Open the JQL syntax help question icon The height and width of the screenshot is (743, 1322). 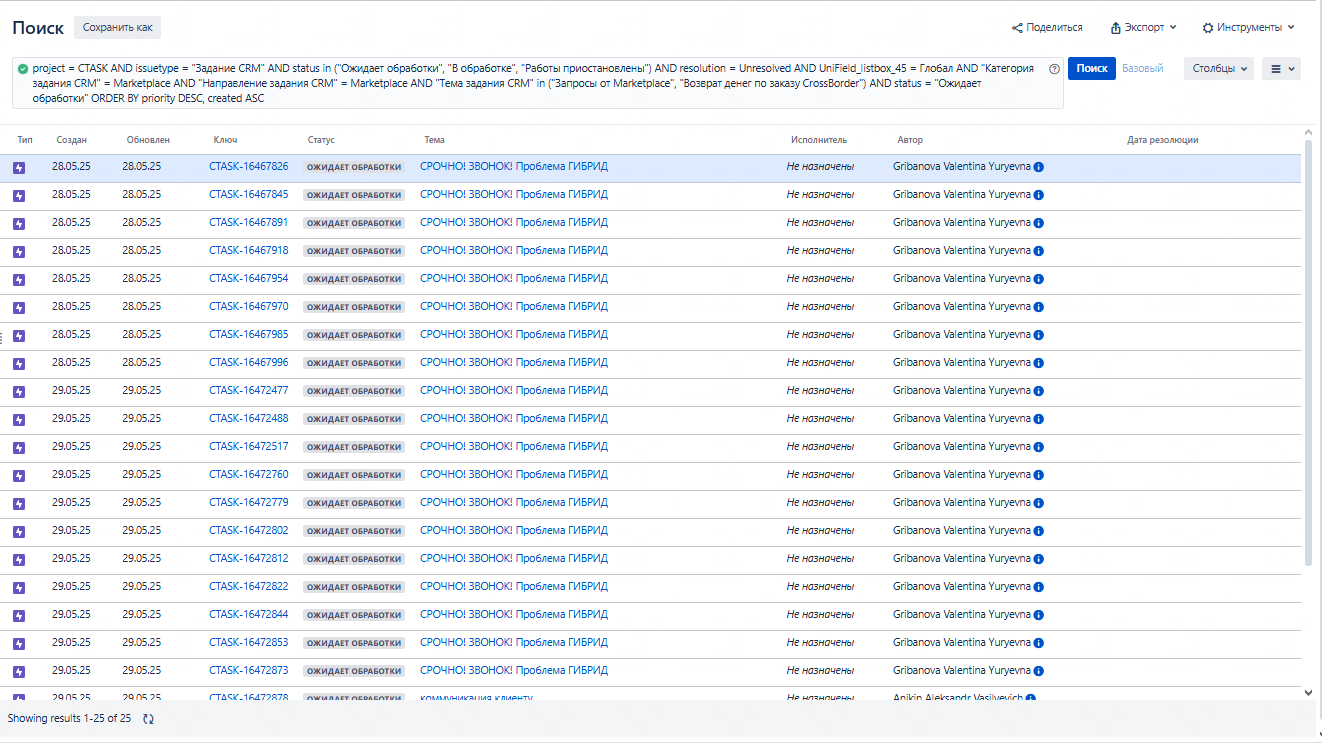[x=1054, y=69]
